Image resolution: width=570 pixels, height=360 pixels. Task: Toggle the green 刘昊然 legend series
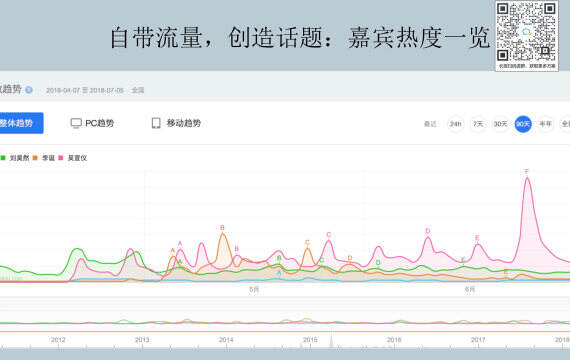[15, 158]
